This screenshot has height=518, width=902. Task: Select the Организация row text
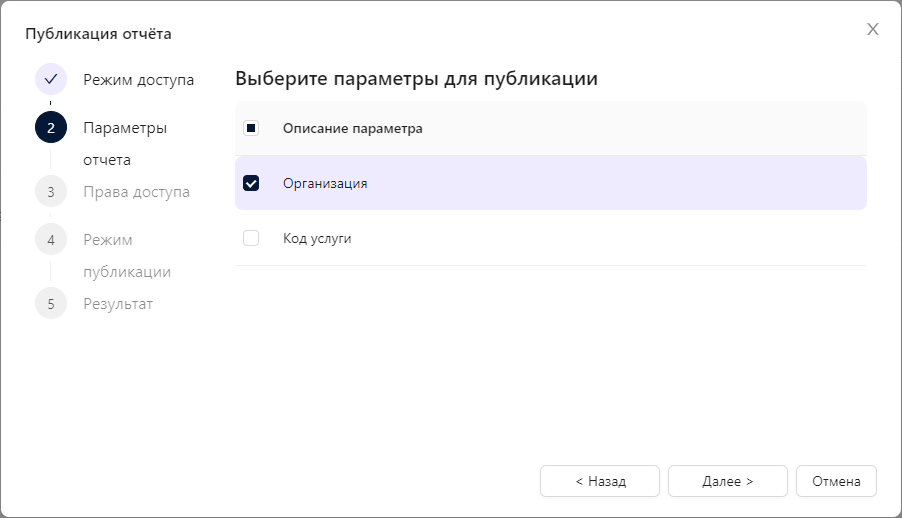325,183
